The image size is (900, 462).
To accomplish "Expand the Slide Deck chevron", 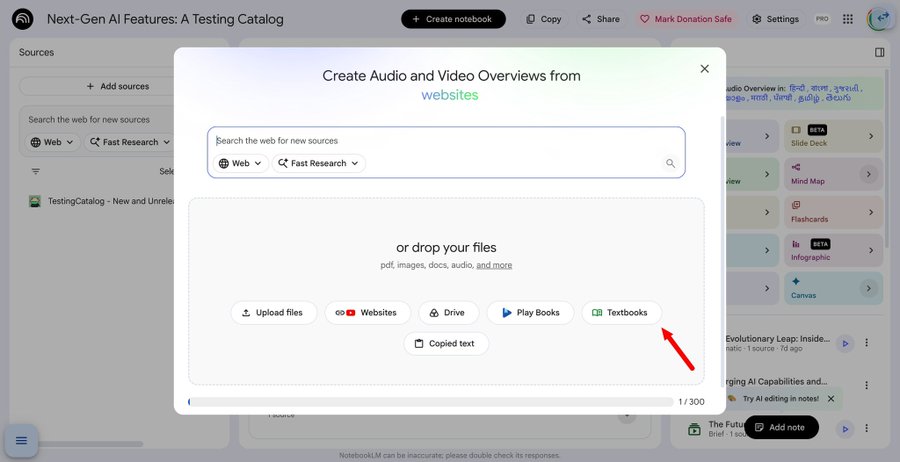I will (x=871, y=137).
